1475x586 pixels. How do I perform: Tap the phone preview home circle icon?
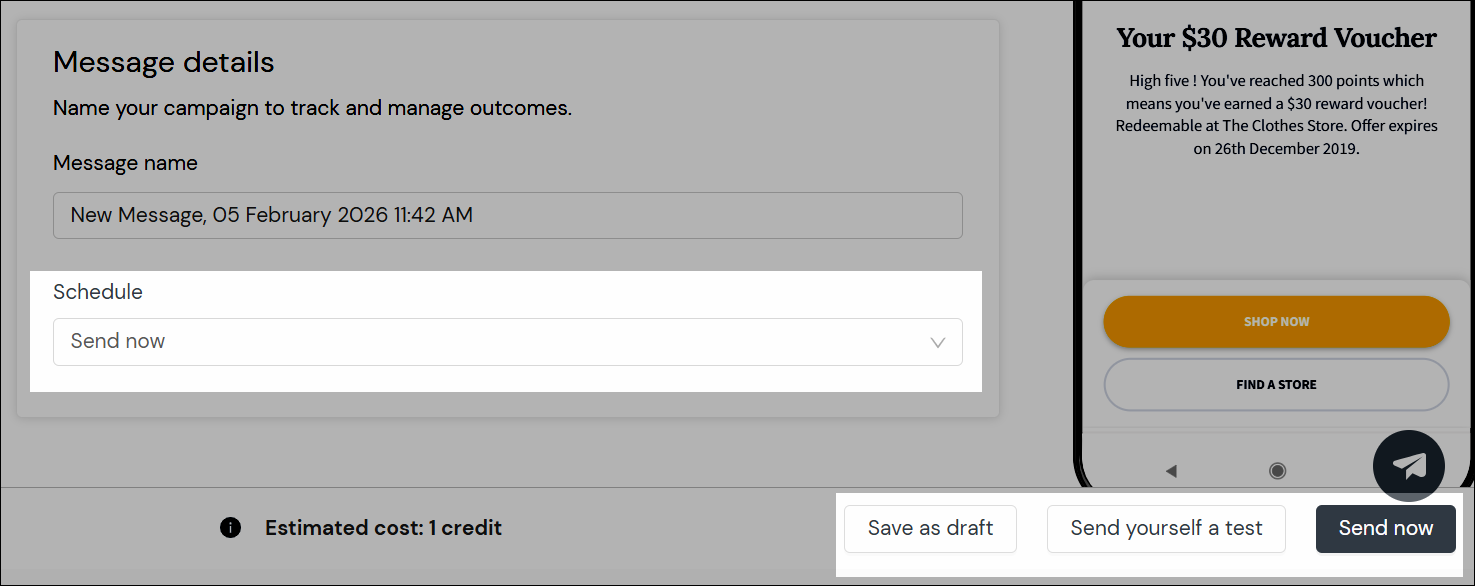(1277, 471)
